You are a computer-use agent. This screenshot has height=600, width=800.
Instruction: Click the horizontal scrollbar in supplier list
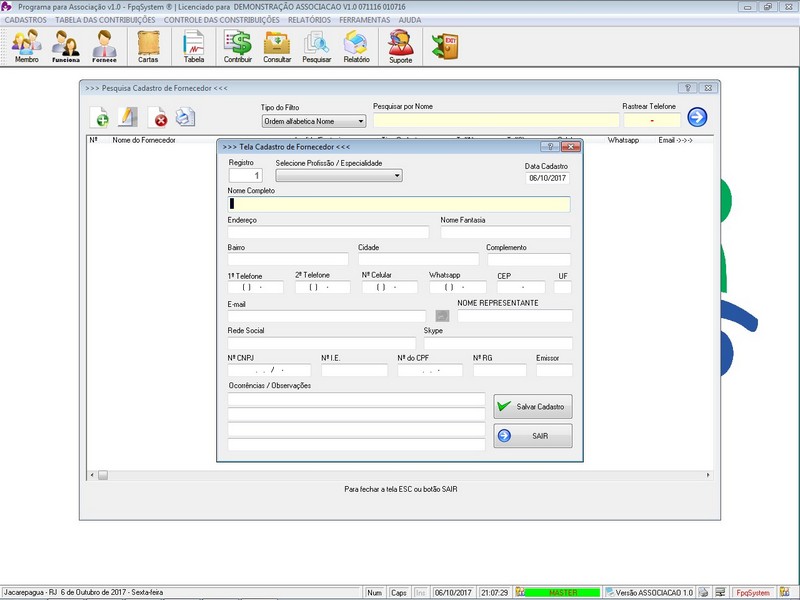pos(400,475)
